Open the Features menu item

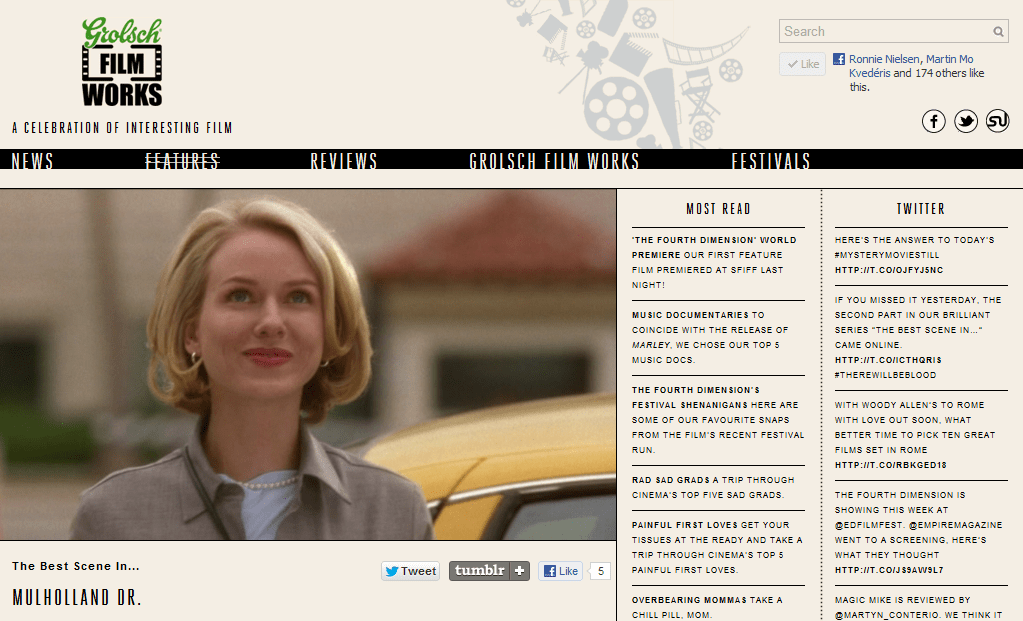click(x=182, y=161)
